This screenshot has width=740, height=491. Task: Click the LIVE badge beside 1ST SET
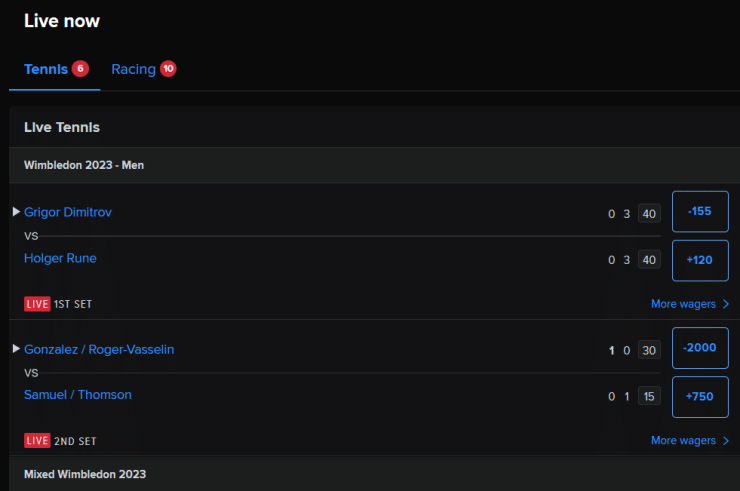click(37, 304)
